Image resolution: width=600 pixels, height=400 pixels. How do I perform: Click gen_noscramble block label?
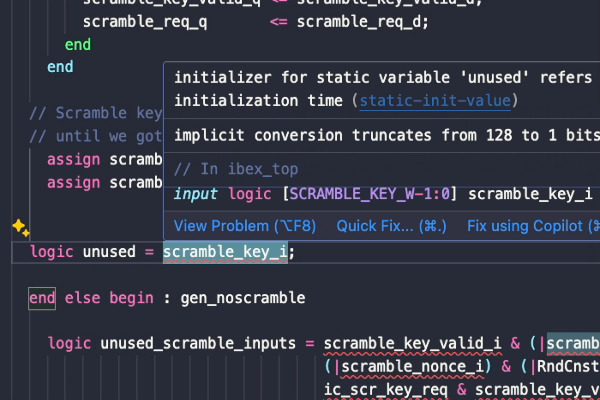point(243,298)
